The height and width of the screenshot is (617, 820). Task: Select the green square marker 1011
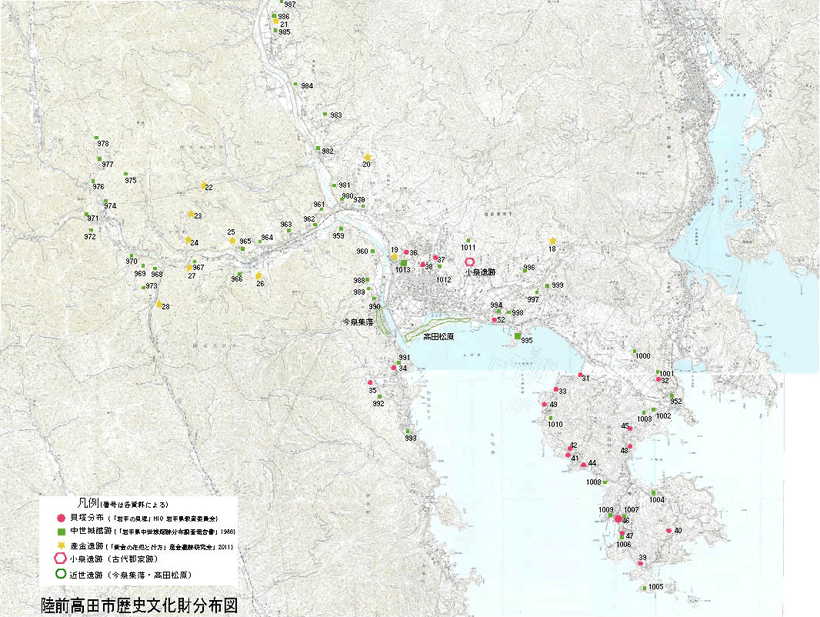469,240
